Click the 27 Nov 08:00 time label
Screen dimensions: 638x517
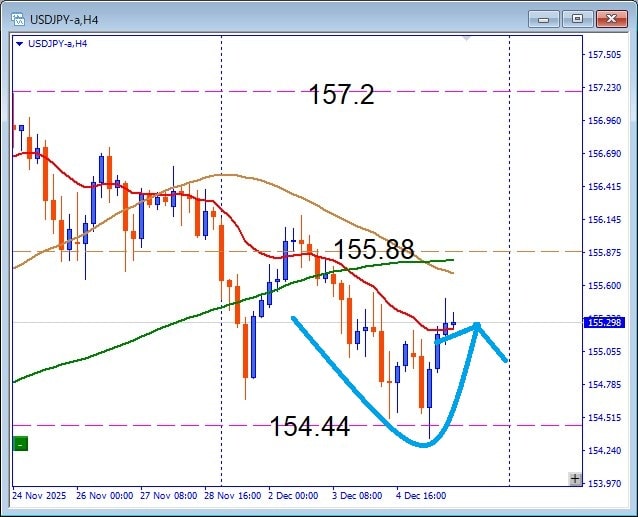(x=168, y=495)
